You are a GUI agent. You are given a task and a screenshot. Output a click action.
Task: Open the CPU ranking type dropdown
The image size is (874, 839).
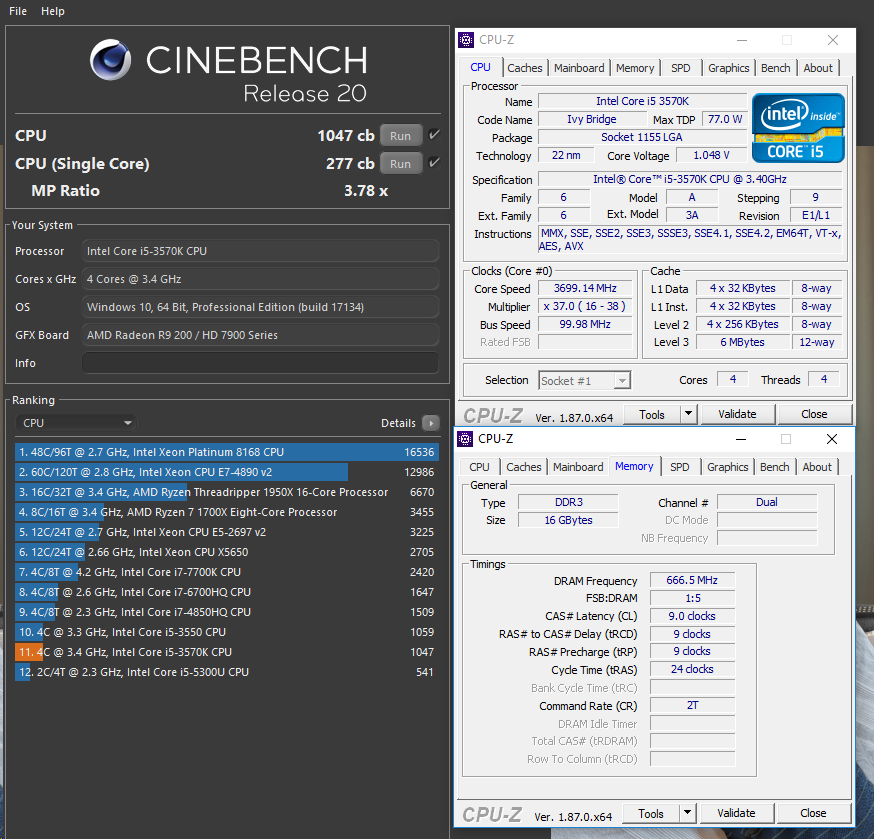[x=76, y=423]
